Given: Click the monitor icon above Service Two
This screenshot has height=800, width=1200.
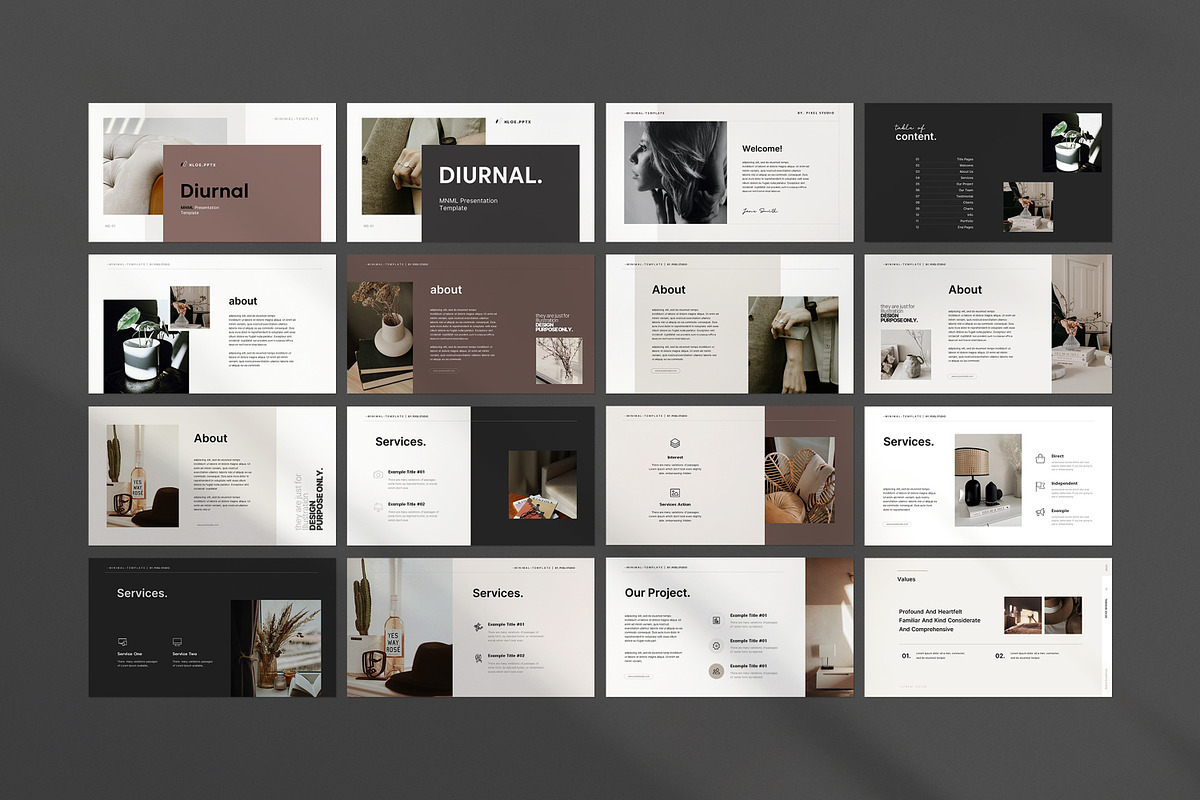Looking at the screenshot, I should tap(177, 641).
